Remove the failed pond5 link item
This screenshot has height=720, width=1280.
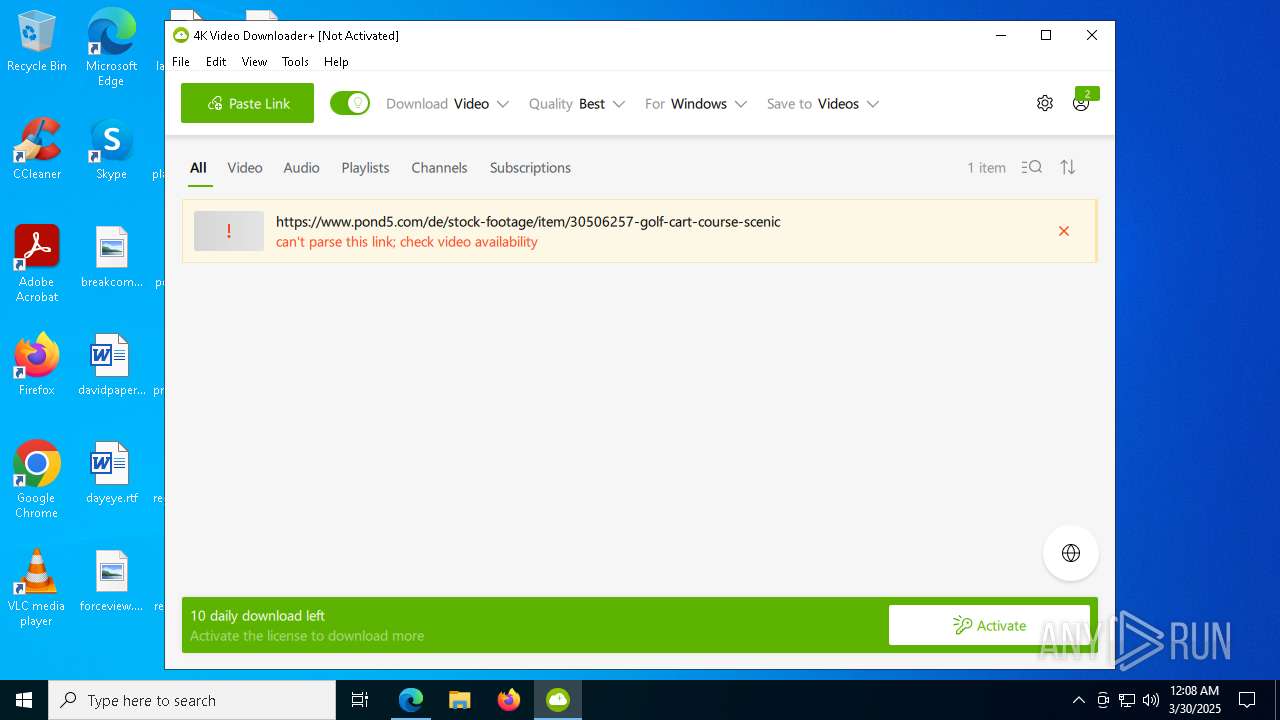coord(1064,231)
